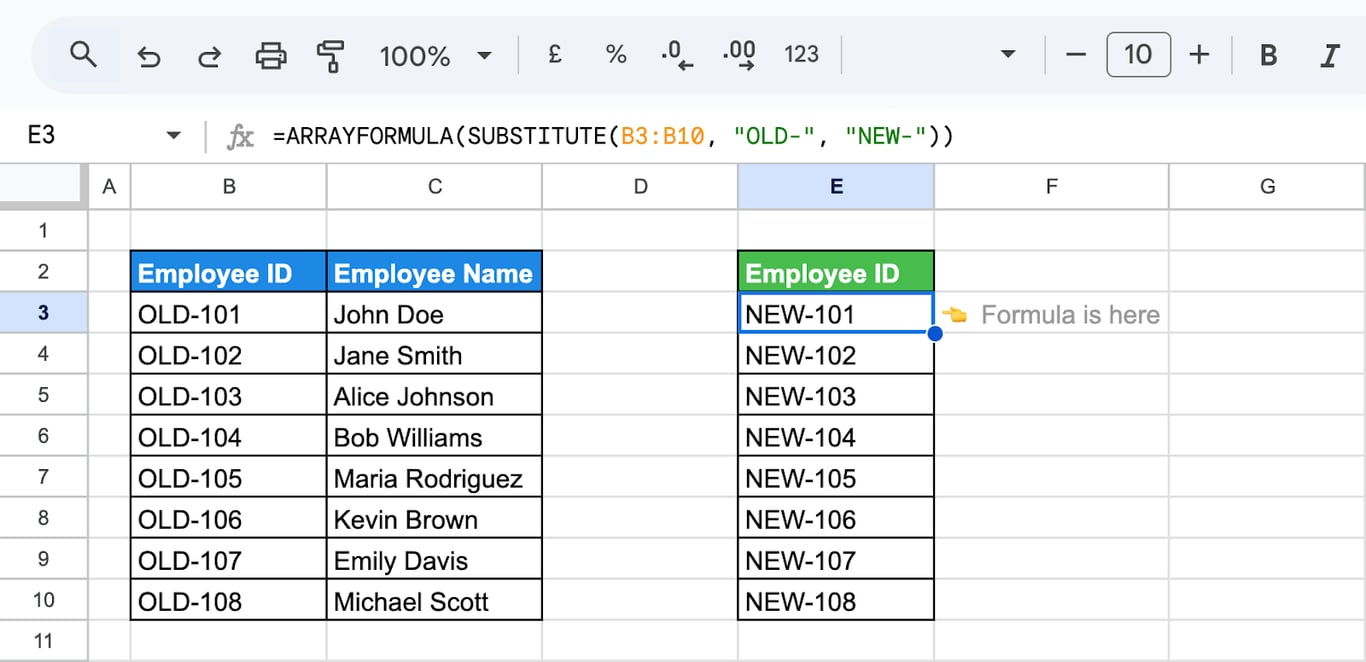
Task: Select column A header
Action: pyautogui.click(x=109, y=187)
